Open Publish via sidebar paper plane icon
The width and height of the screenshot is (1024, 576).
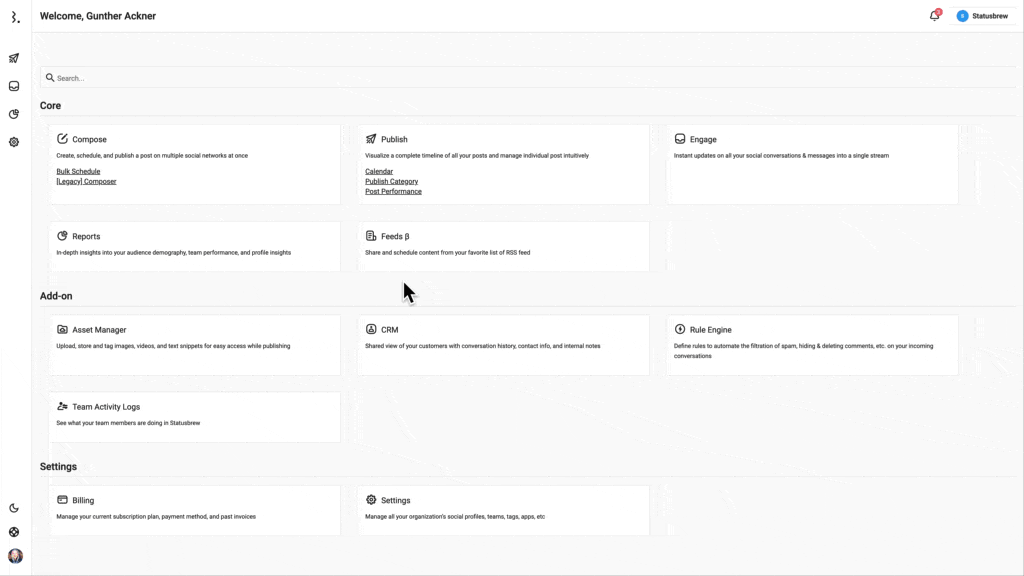14,58
